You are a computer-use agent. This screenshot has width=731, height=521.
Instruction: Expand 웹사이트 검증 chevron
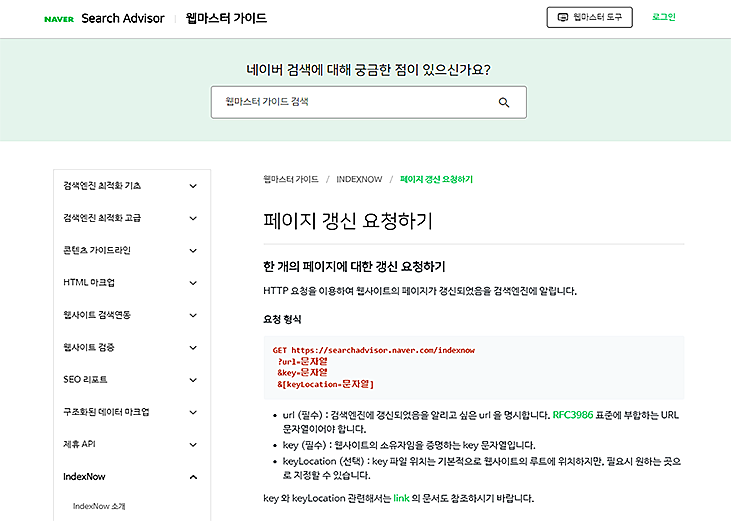click(193, 348)
